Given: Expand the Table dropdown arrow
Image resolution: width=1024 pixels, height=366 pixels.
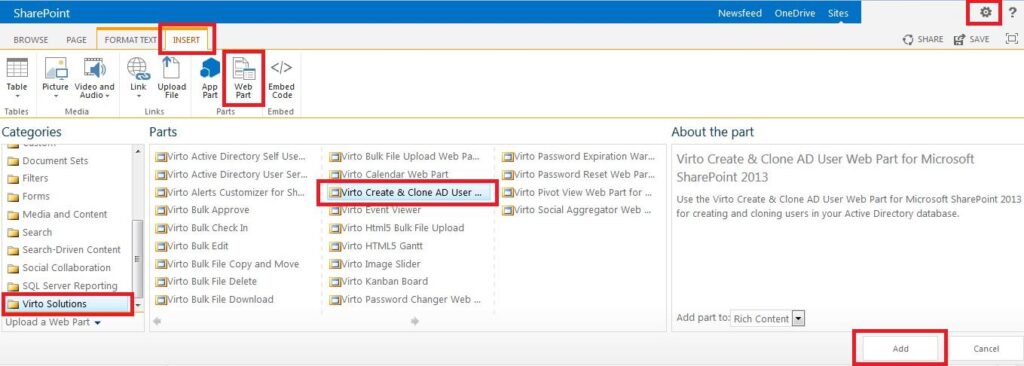Looking at the screenshot, I should (x=17, y=96).
